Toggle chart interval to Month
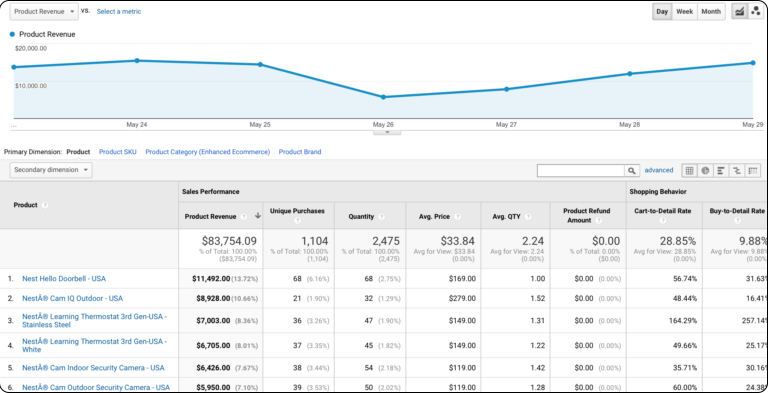Viewport: 768px width, 393px height. pyautogui.click(x=711, y=12)
